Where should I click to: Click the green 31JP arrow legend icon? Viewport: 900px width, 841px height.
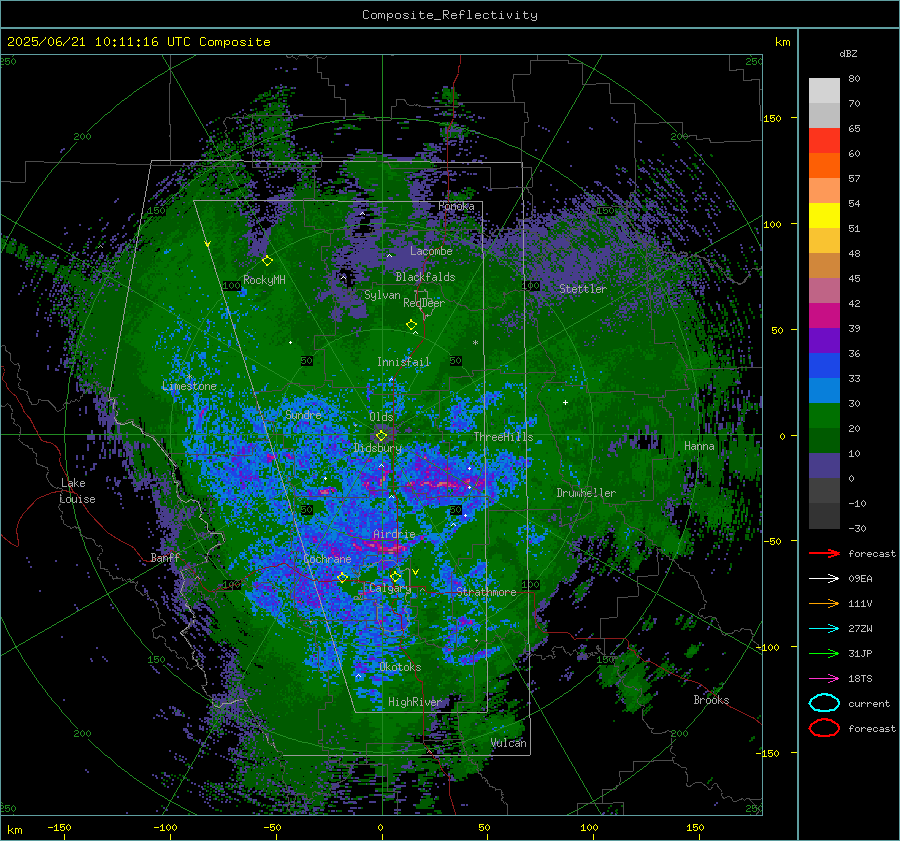tap(824, 653)
